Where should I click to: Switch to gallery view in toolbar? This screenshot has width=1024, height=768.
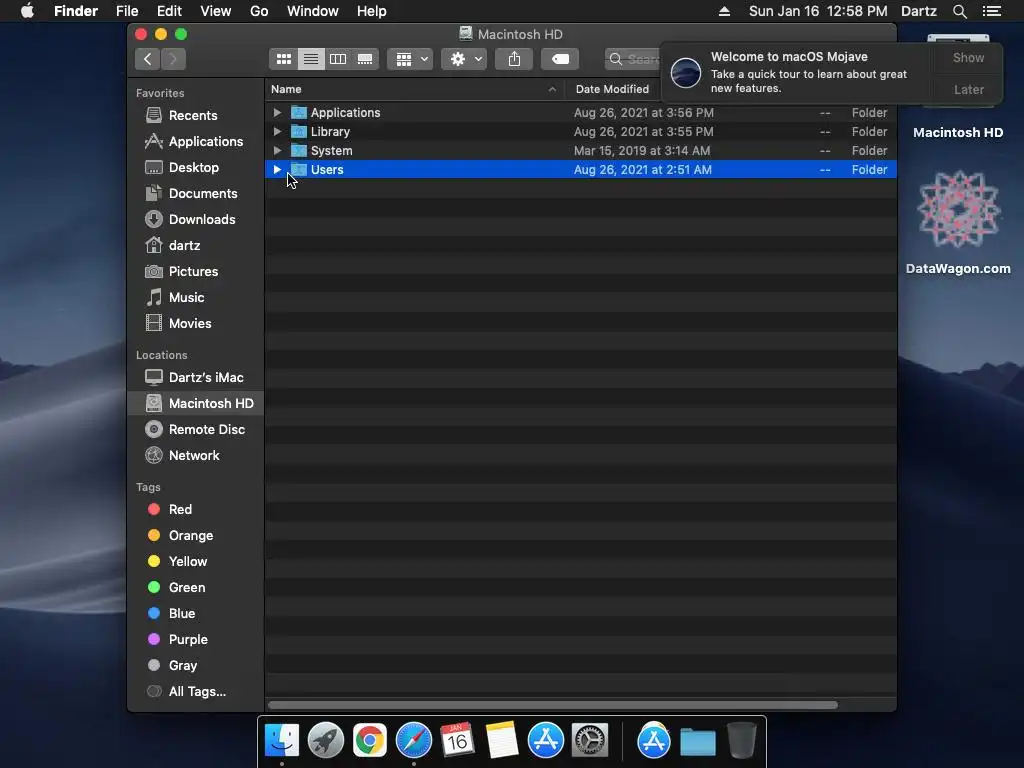(365, 59)
